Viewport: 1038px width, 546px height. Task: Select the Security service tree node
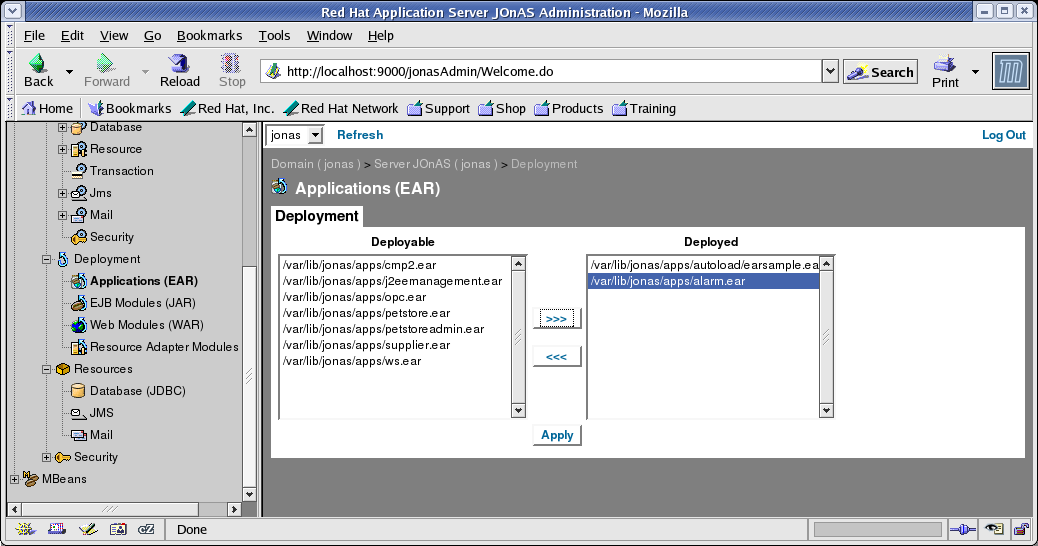pos(111,237)
